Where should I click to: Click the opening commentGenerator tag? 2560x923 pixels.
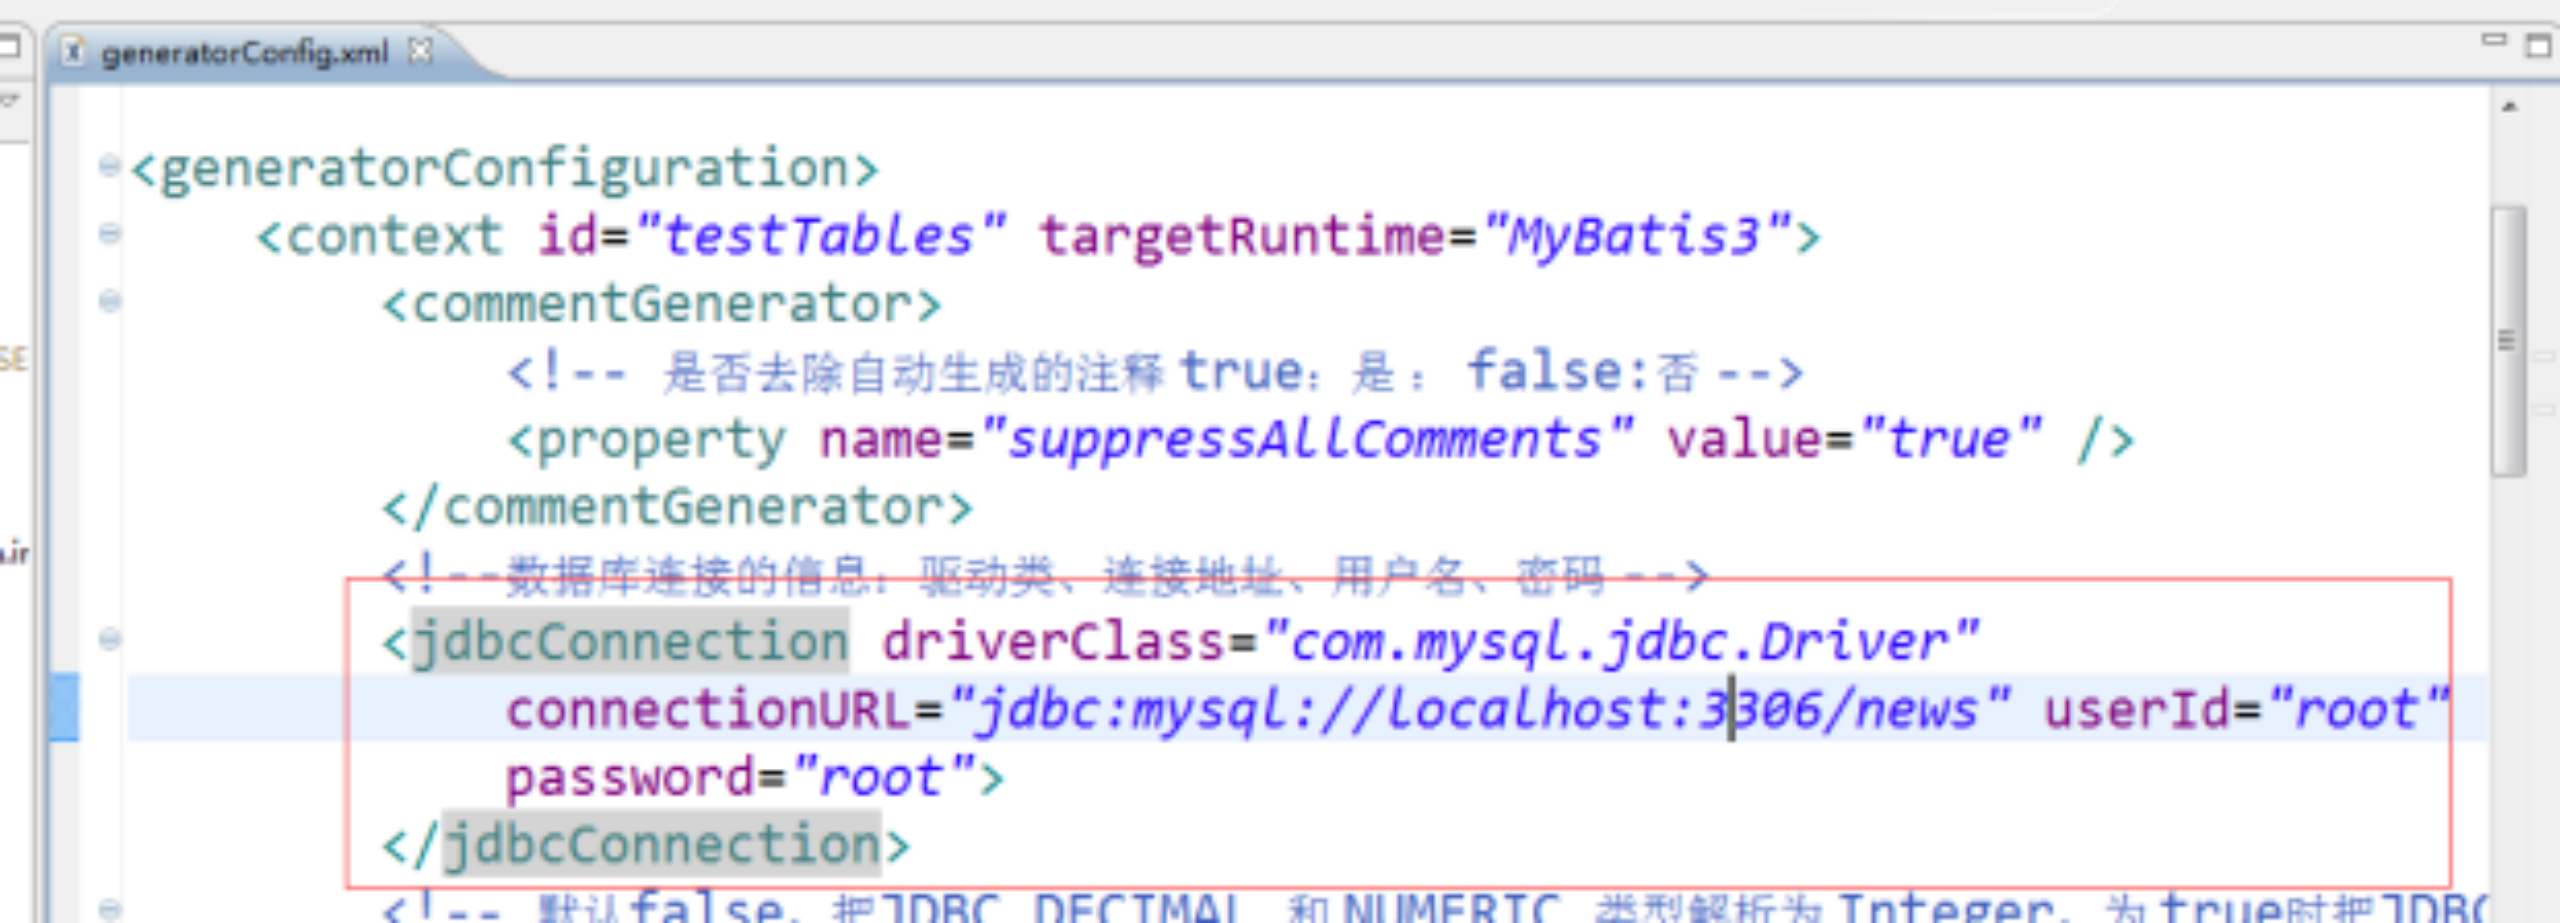662,304
